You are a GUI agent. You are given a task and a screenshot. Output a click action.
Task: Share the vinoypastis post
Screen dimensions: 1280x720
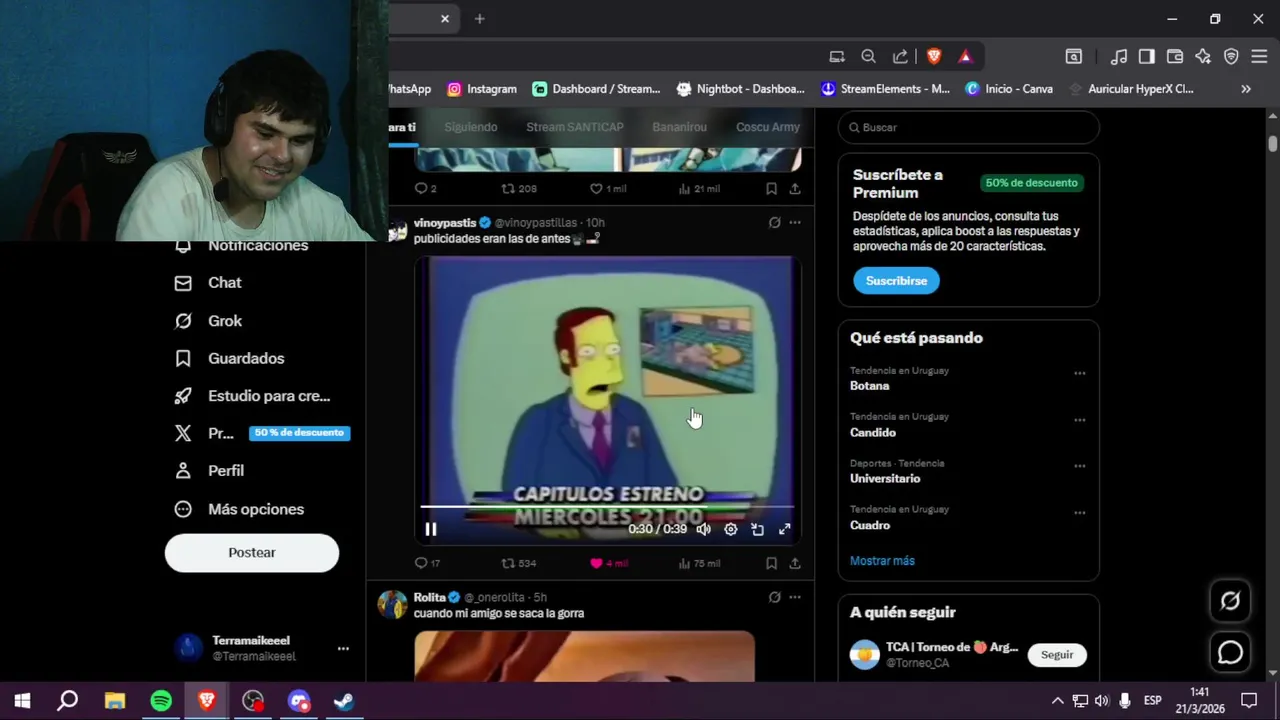(x=795, y=563)
